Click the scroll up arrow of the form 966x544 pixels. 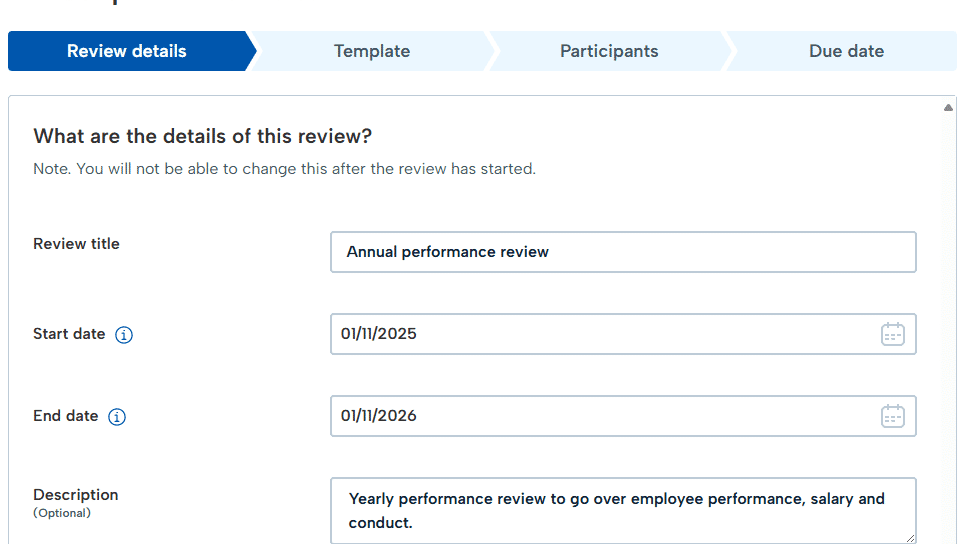click(x=948, y=108)
